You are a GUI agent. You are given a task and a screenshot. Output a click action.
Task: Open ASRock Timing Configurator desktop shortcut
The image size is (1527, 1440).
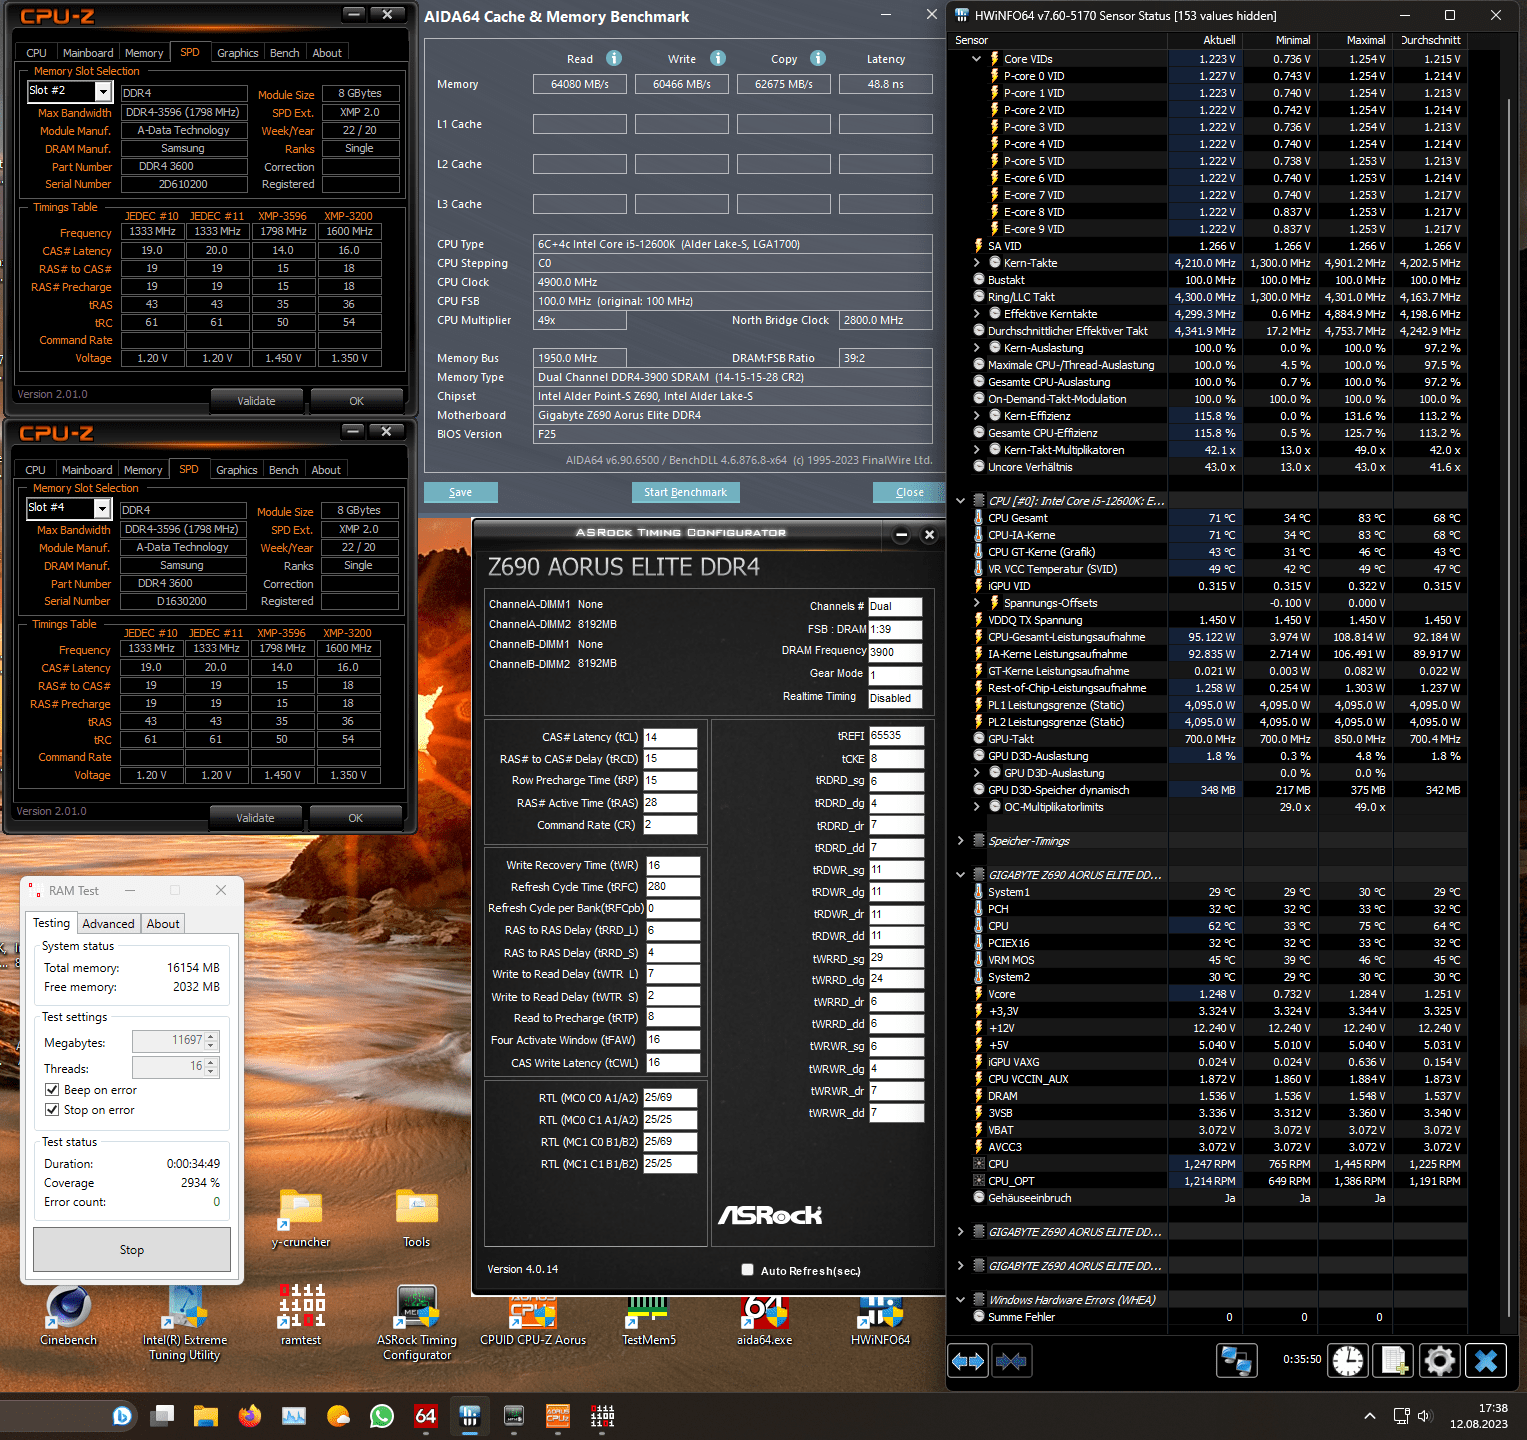tap(417, 1322)
